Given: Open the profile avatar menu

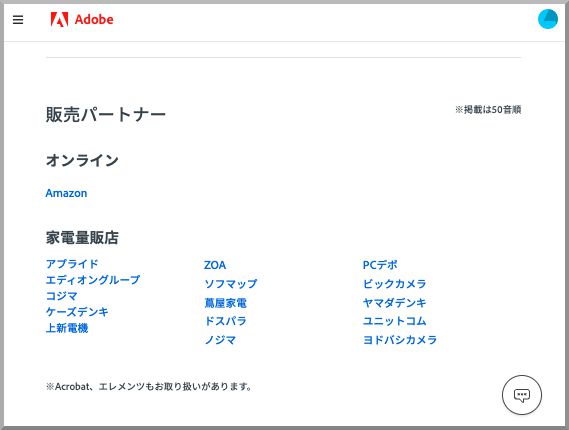Looking at the screenshot, I should click(548, 19).
